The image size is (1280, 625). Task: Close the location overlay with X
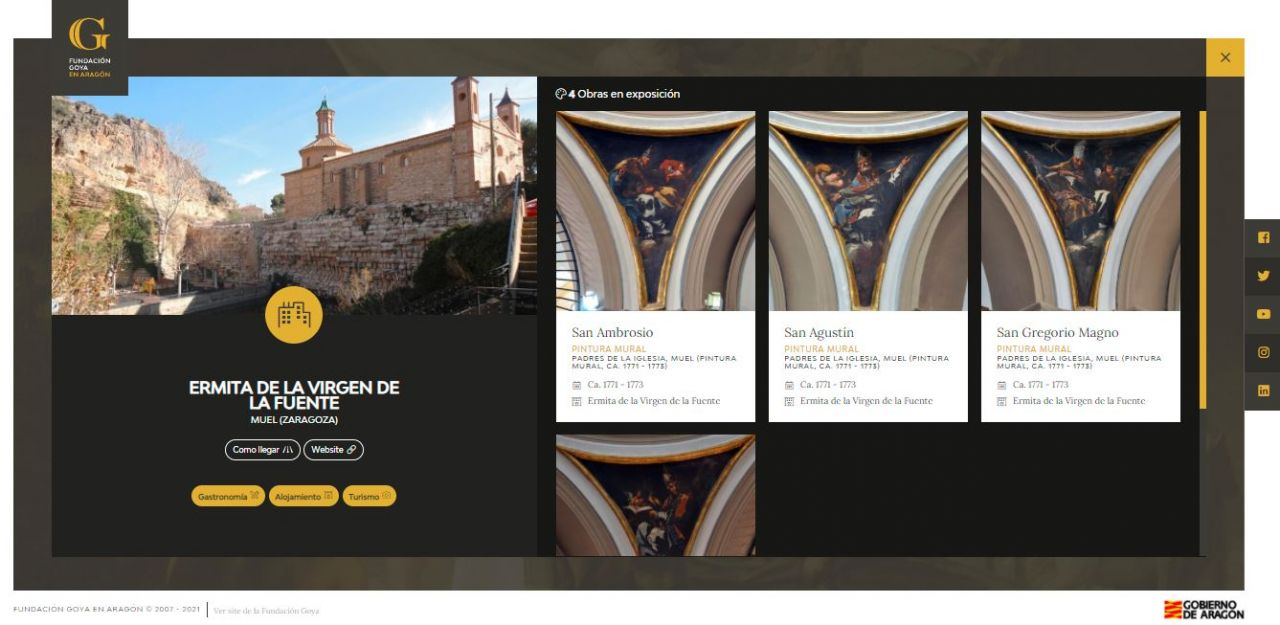tap(1225, 58)
